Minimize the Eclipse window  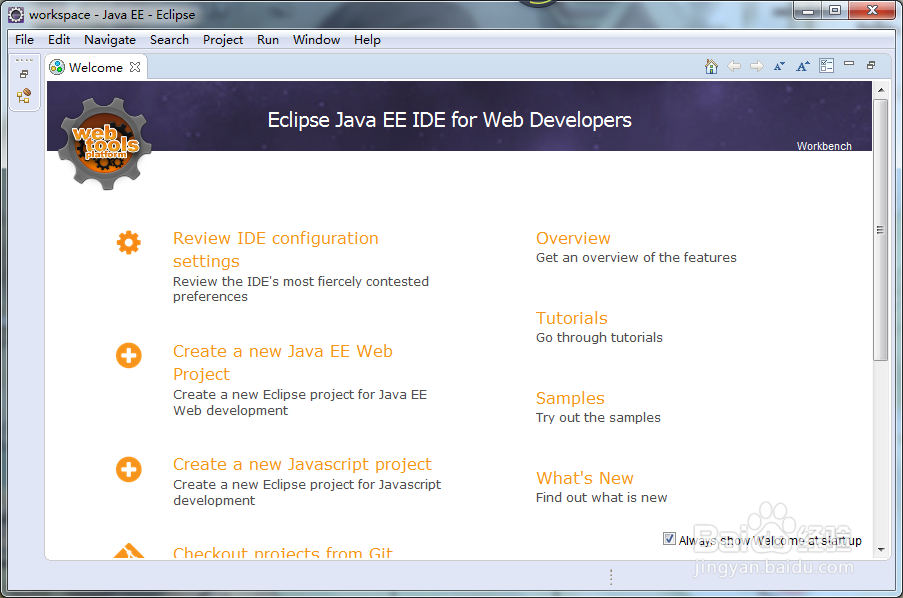[x=808, y=10]
